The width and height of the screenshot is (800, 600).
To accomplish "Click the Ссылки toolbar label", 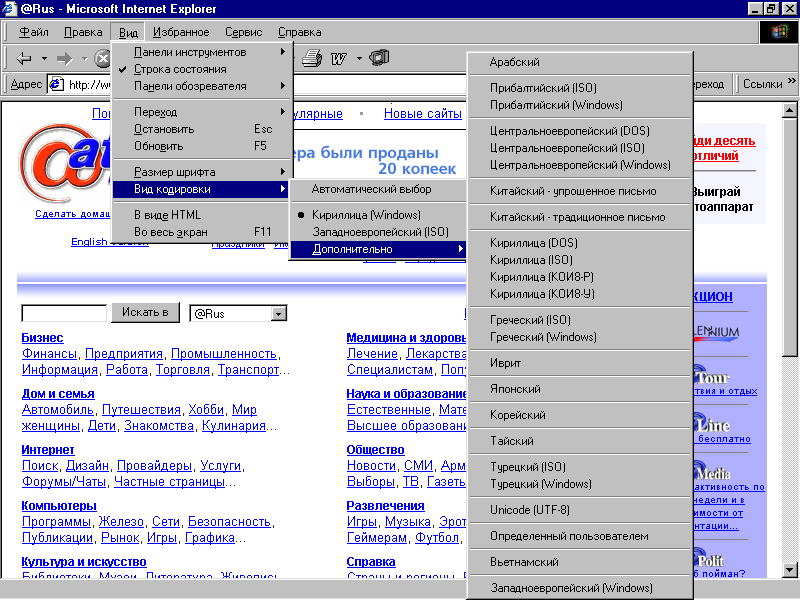I will tap(763, 84).
